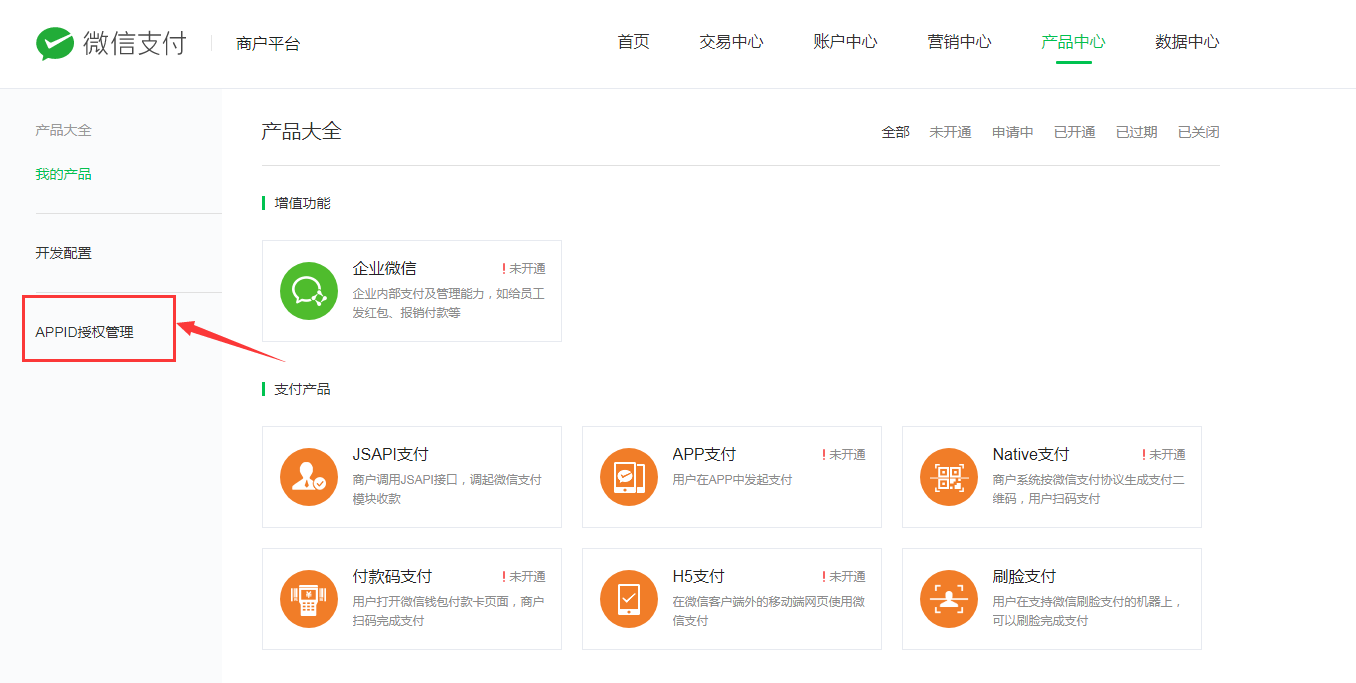
Task: Open the 付款码支付 product title
Action: [392, 576]
